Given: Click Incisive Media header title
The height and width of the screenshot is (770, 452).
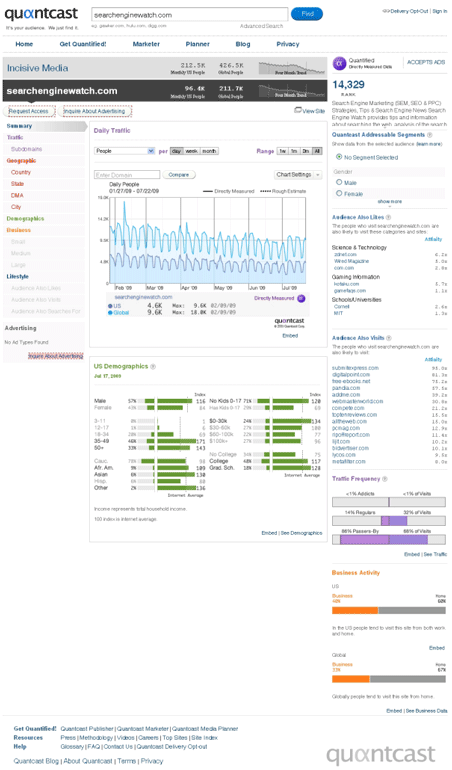Looking at the screenshot, I should pyautogui.click(x=37, y=68).
